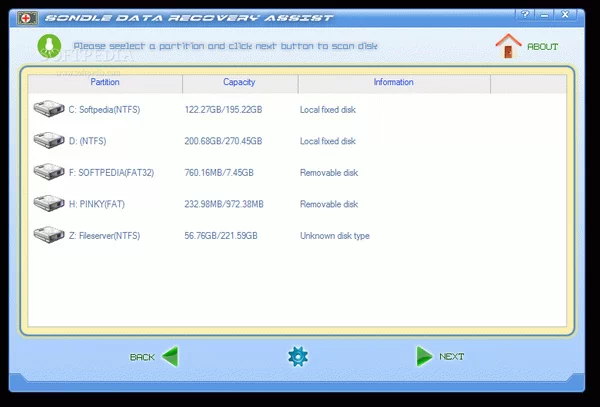Sort by the Partition column header
600x407 pixels.
(x=105, y=82)
